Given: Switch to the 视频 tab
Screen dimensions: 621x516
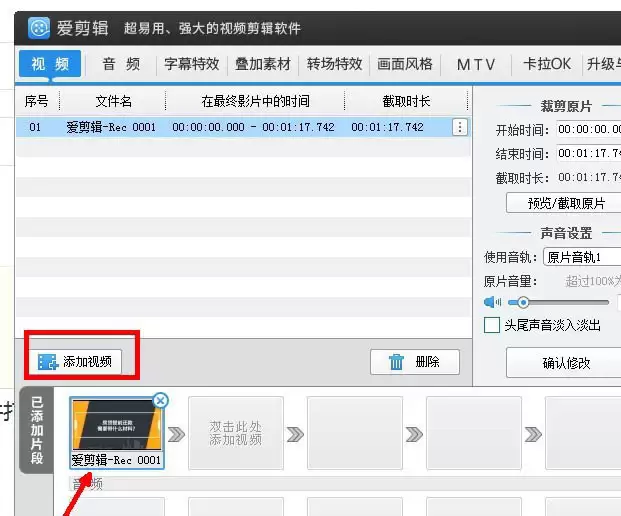Looking at the screenshot, I should point(50,63).
